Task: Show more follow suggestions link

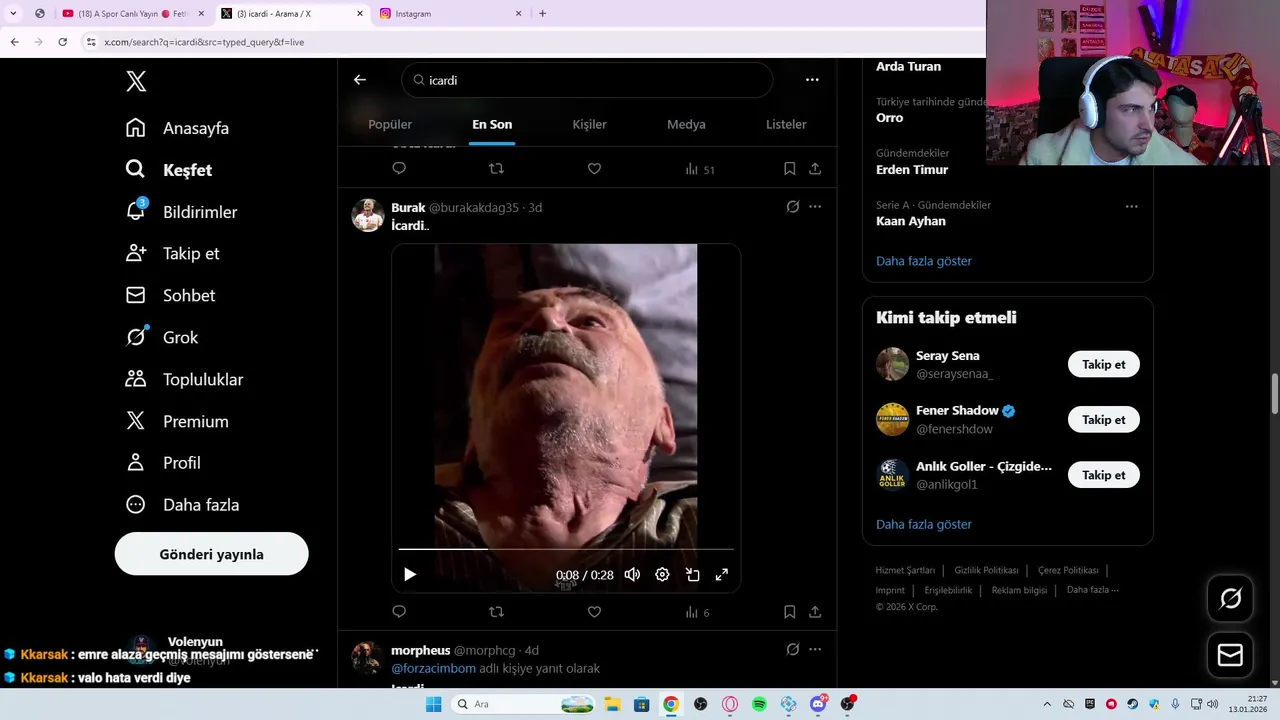Action: pos(924,524)
